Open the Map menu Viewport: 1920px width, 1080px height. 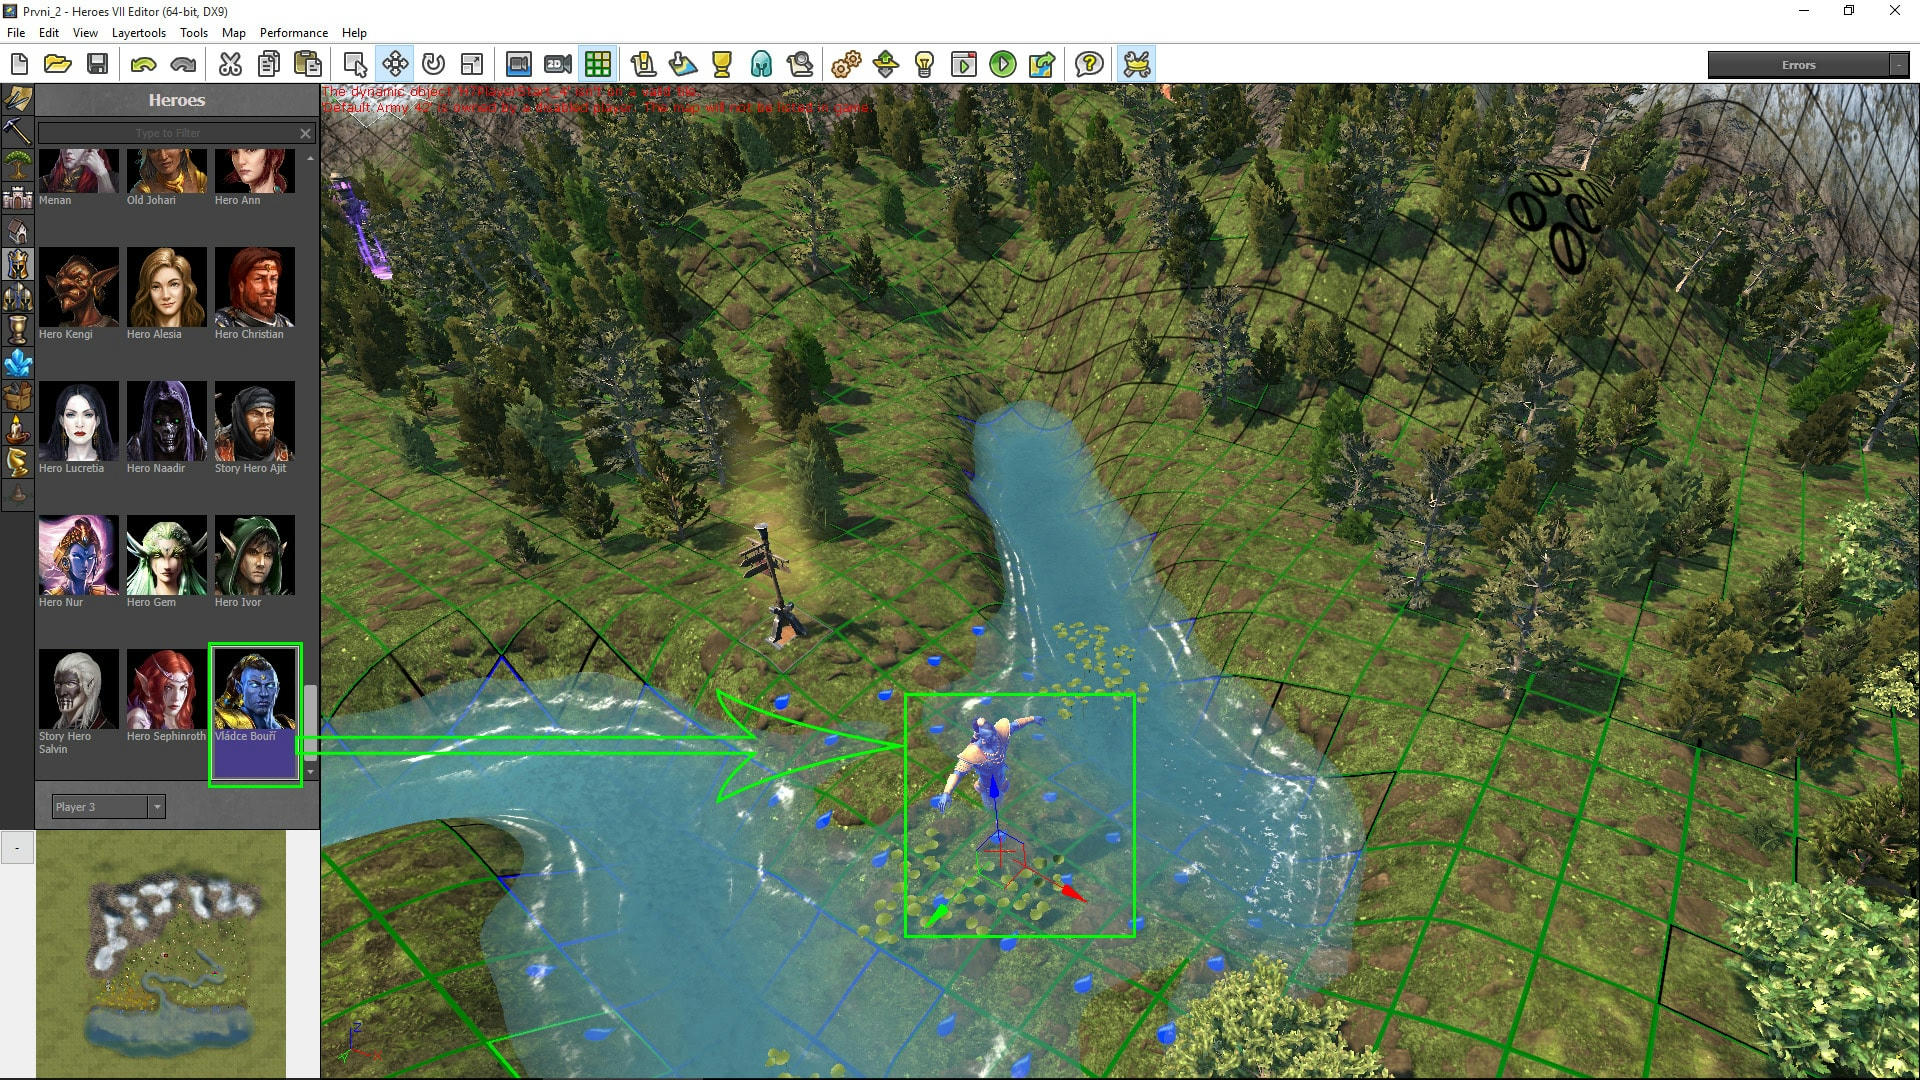pyautogui.click(x=234, y=33)
